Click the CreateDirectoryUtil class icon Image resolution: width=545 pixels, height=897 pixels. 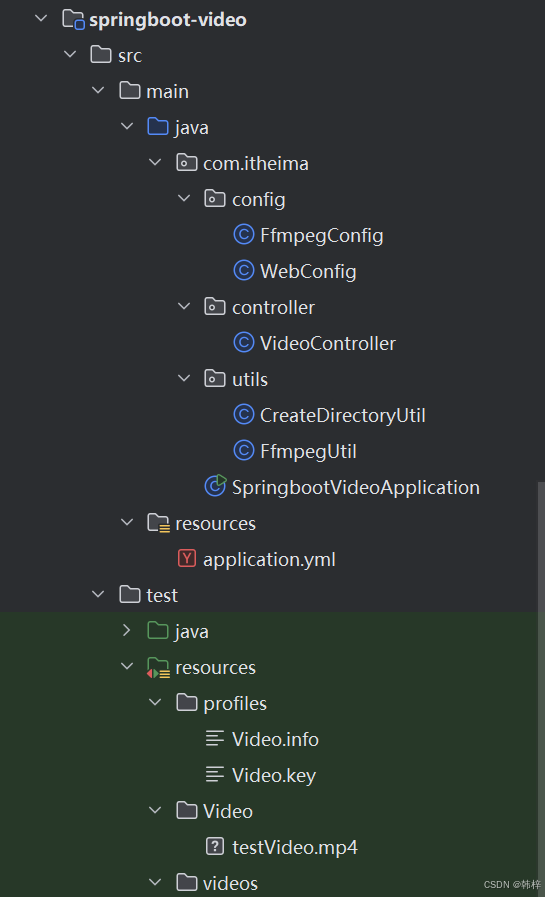click(x=244, y=415)
